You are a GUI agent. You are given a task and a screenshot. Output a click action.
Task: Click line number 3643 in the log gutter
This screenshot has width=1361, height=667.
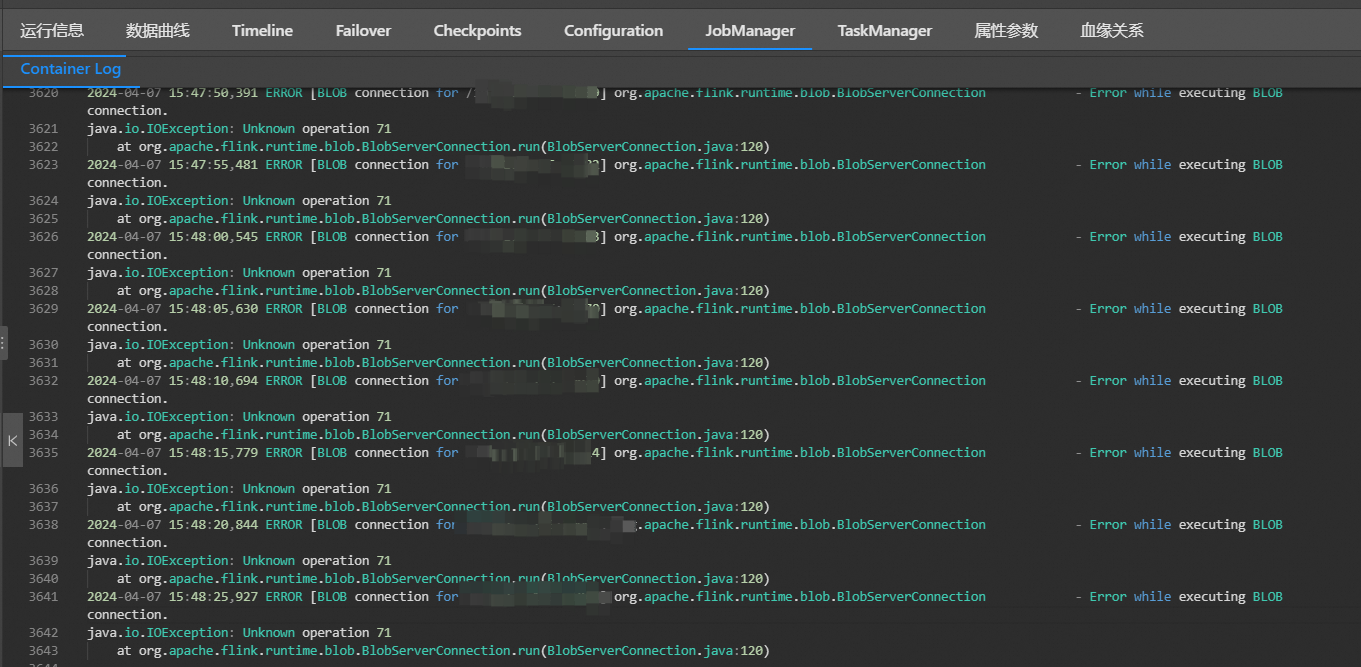tap(43, 650)
